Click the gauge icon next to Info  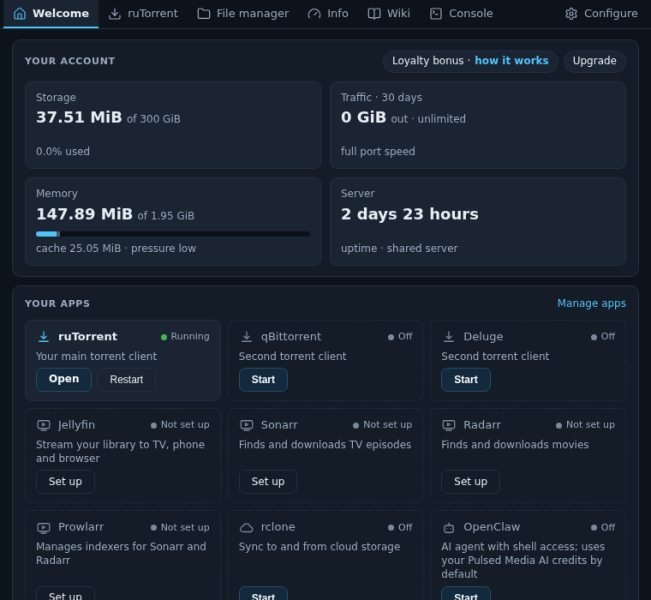tap(314, 14)
